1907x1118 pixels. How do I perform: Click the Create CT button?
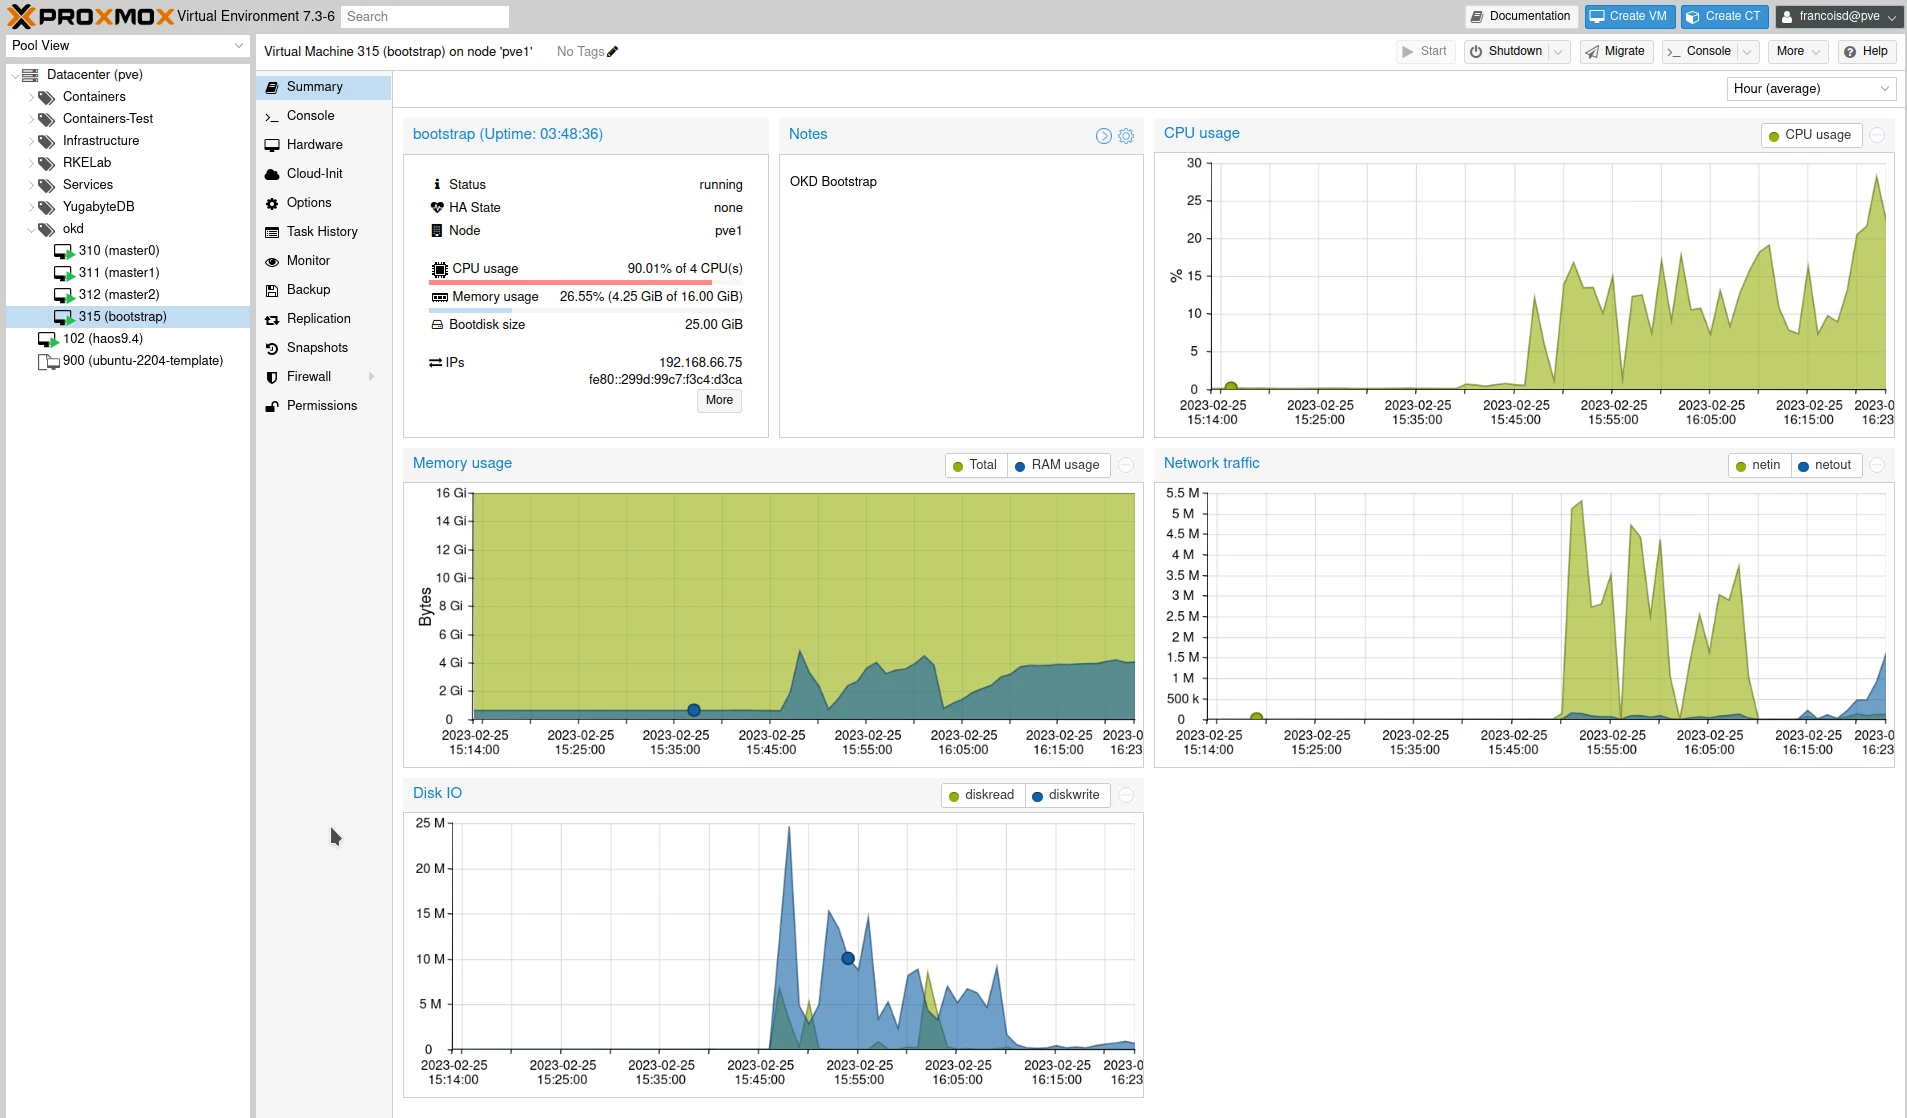click(x=1726, y=17)
